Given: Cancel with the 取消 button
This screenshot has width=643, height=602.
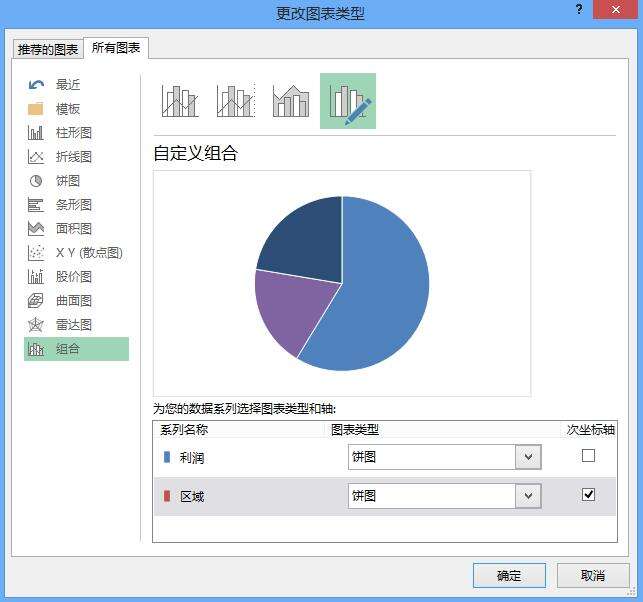Looking at the screenshot, I should (593, 575).
